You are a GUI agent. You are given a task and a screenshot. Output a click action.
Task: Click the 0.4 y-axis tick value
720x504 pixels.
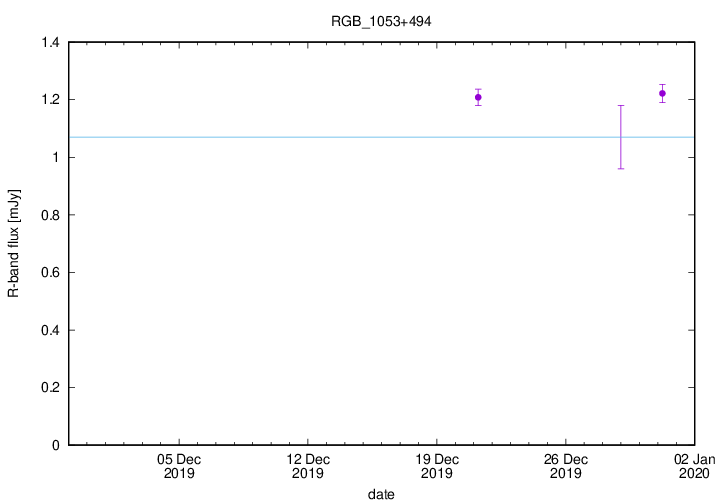point(50,330)
